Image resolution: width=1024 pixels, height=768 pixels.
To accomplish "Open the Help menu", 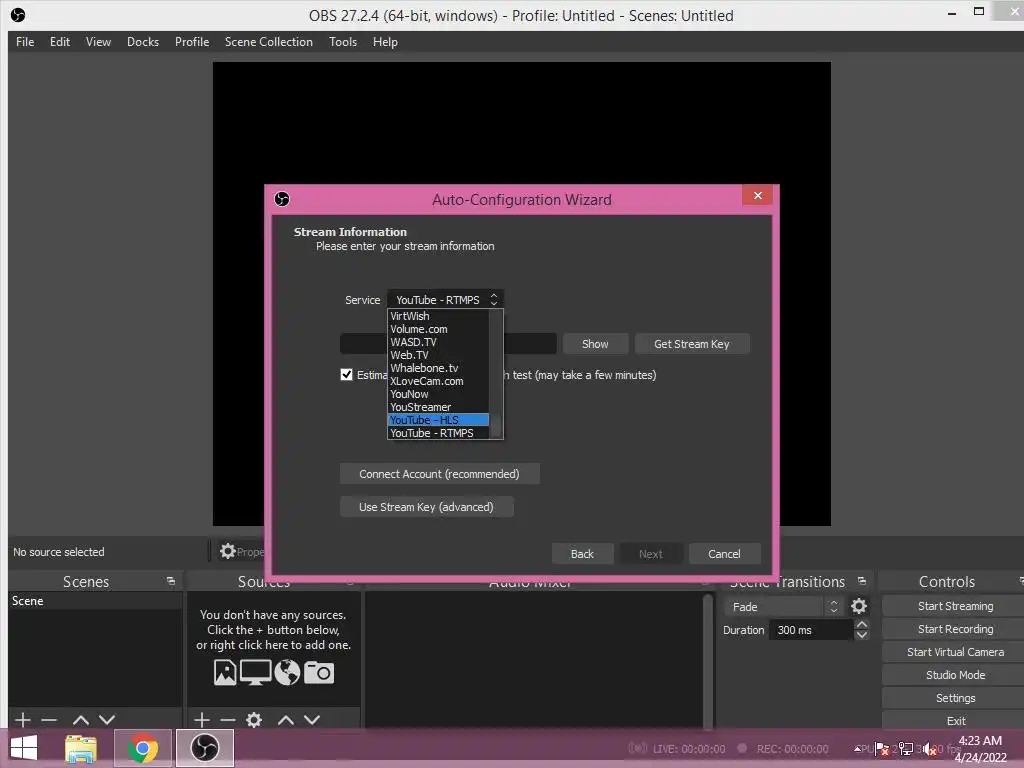I will click(385, 42).
